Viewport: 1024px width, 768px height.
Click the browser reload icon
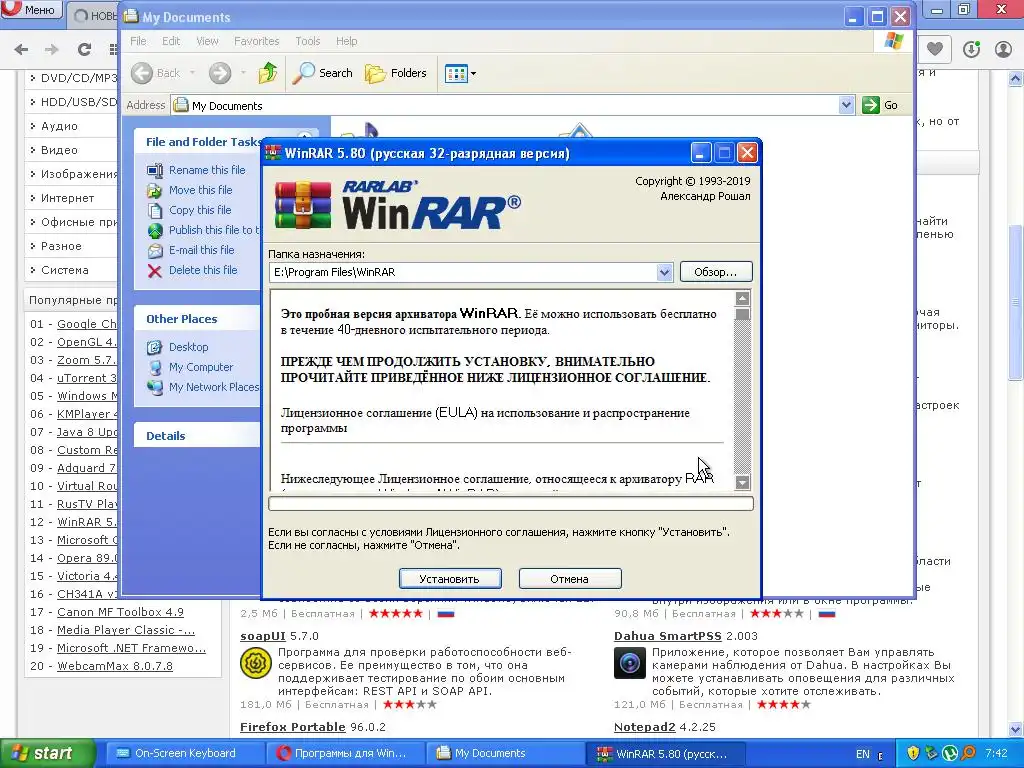[84, 49]
